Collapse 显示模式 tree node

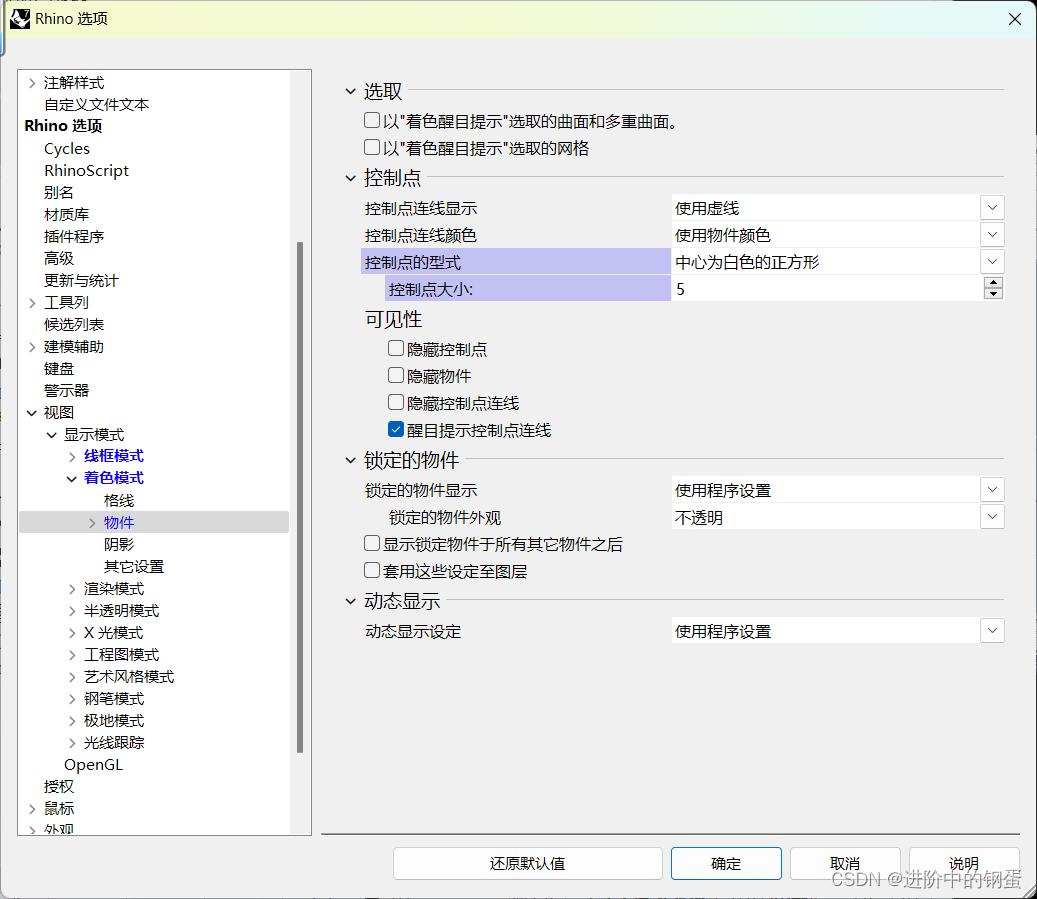[52, 435]
